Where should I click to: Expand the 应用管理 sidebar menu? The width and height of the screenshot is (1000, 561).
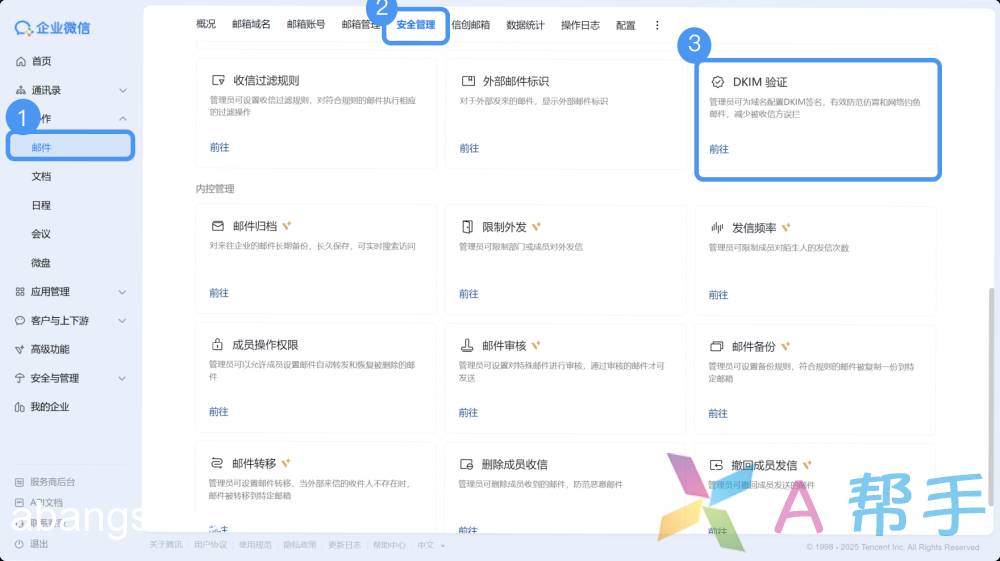pos(122,292)
